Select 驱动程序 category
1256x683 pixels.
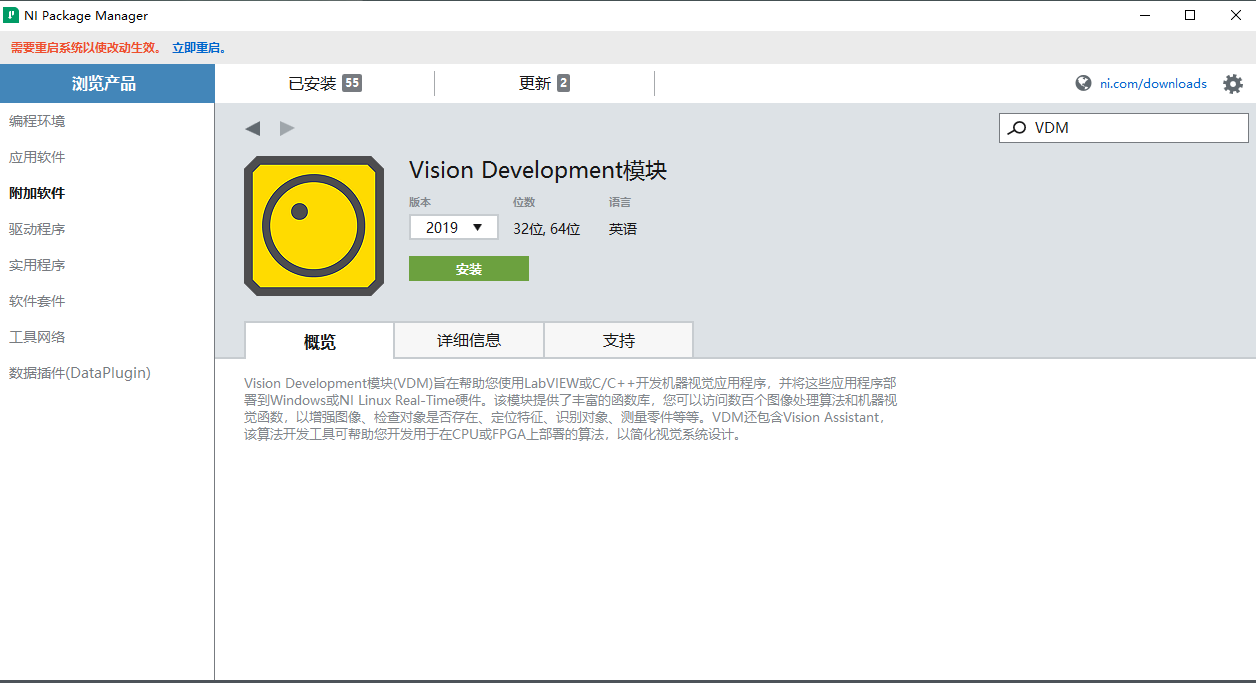click(37, 229)
